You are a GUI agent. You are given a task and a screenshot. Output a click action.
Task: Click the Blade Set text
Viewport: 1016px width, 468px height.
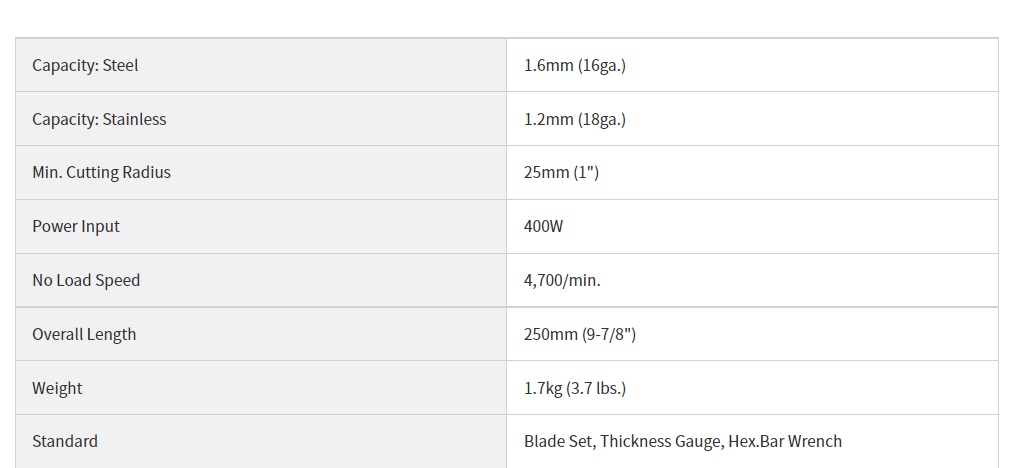point(557,441)
